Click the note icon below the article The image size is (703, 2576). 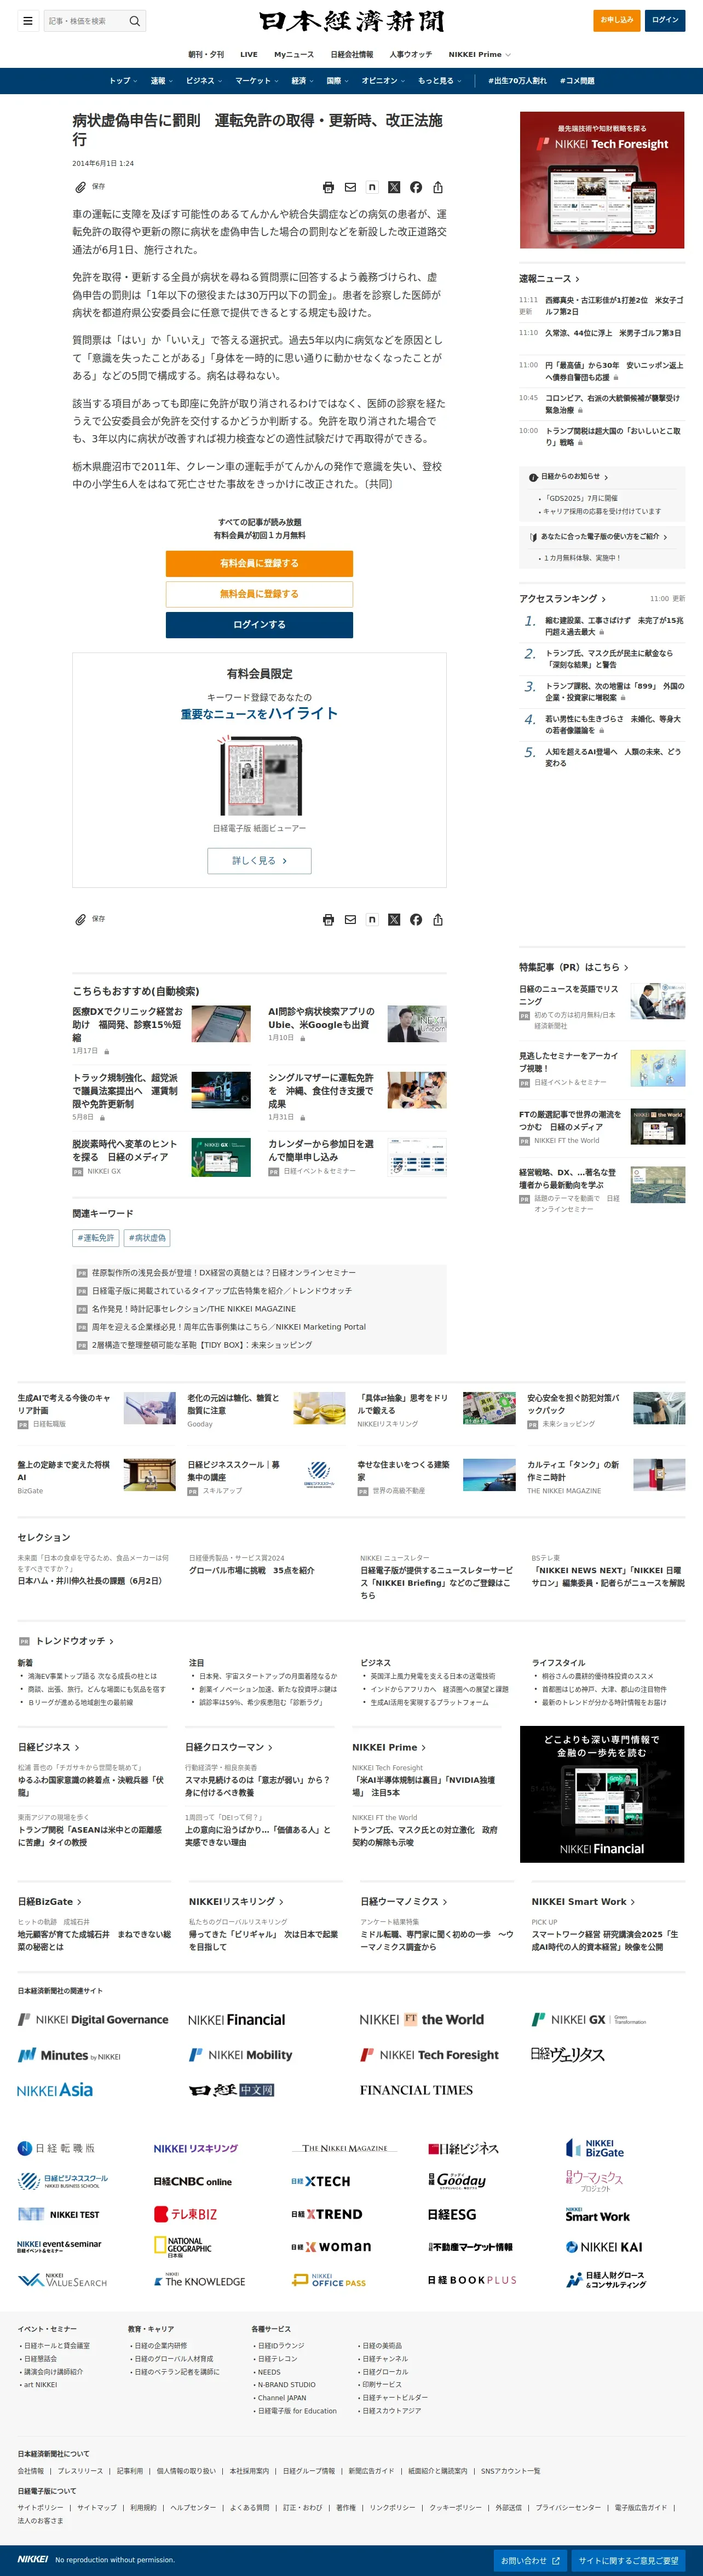coord(372,920)
